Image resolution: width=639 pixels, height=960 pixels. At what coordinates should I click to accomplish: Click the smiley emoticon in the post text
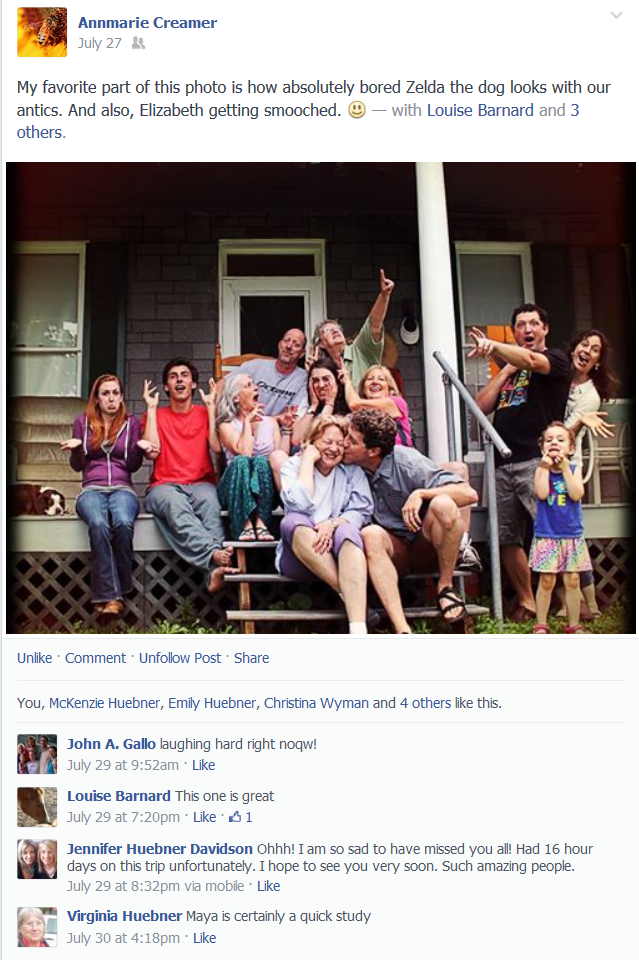[x=357, y=110]
